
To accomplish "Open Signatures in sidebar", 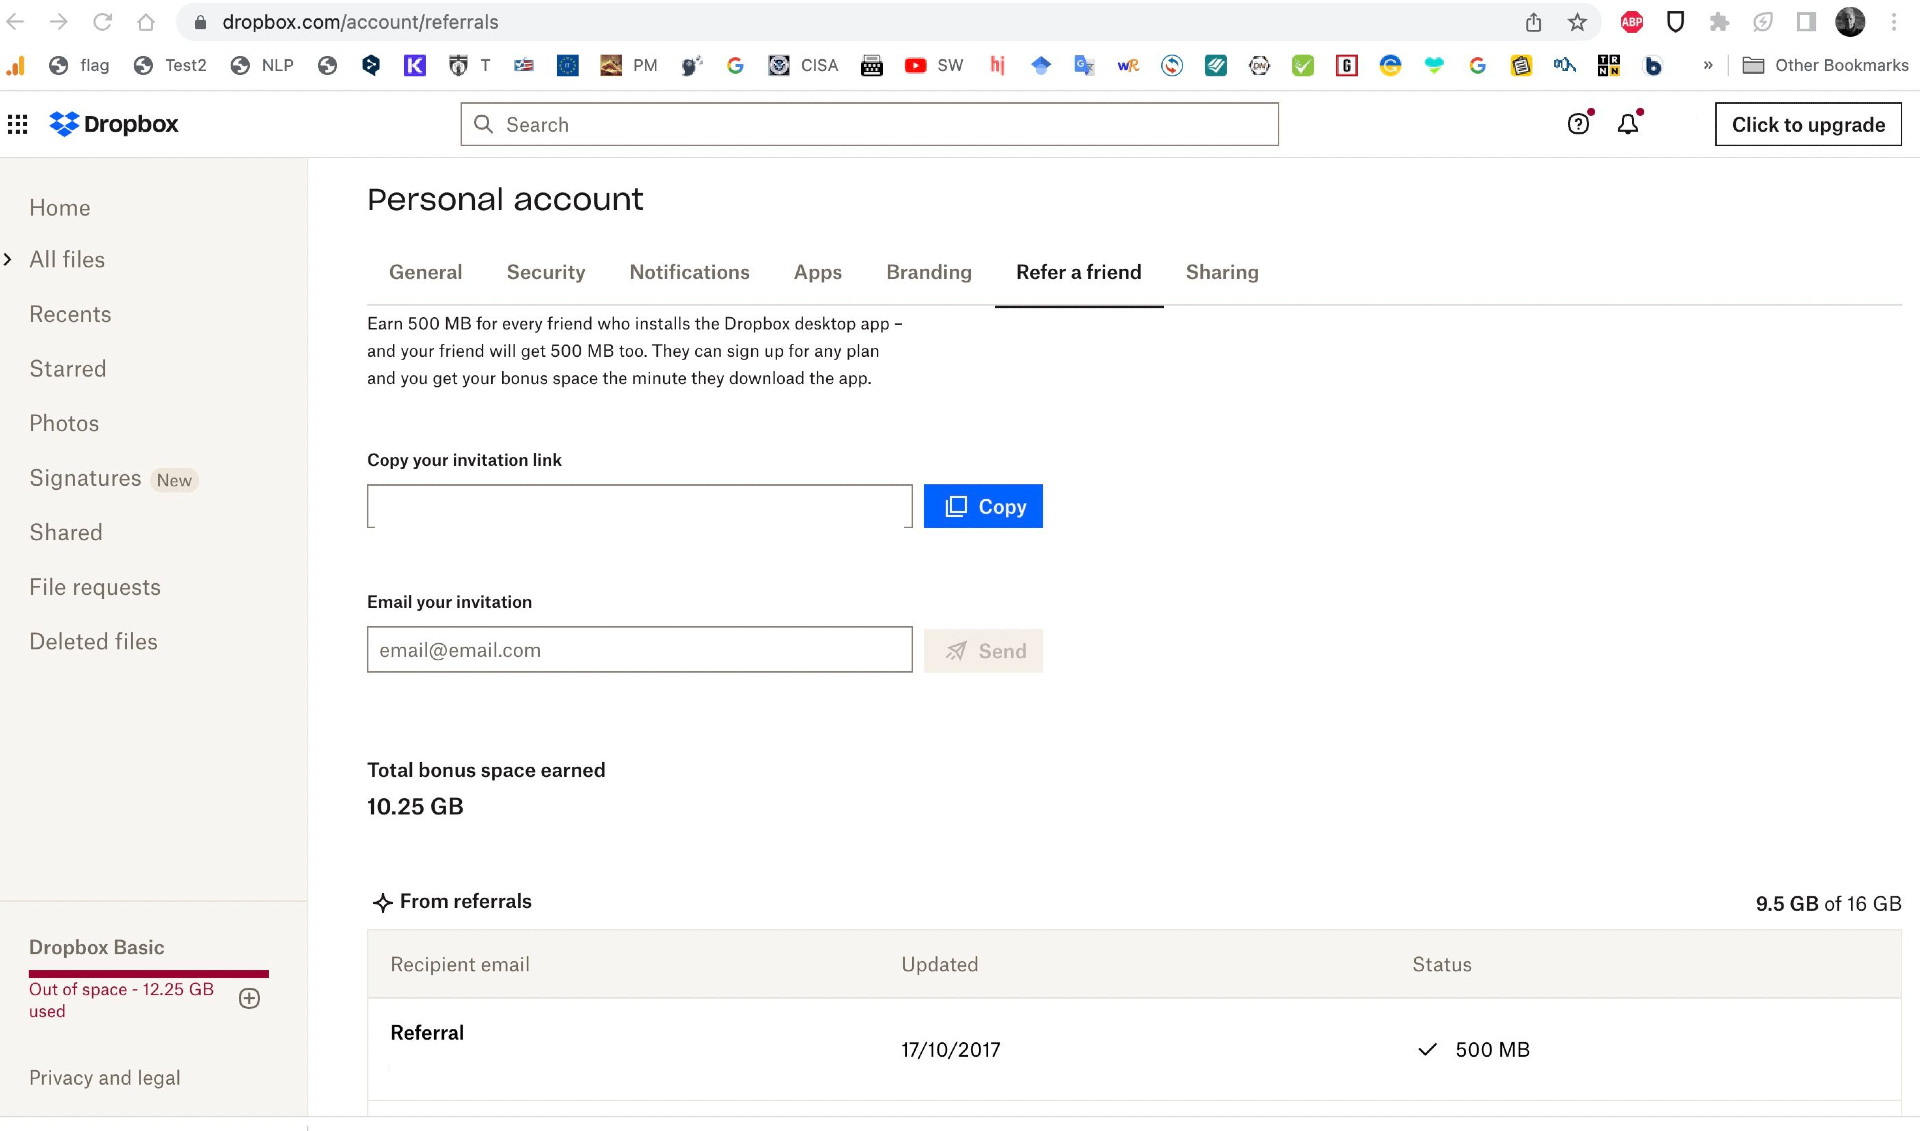I will 85,478.
